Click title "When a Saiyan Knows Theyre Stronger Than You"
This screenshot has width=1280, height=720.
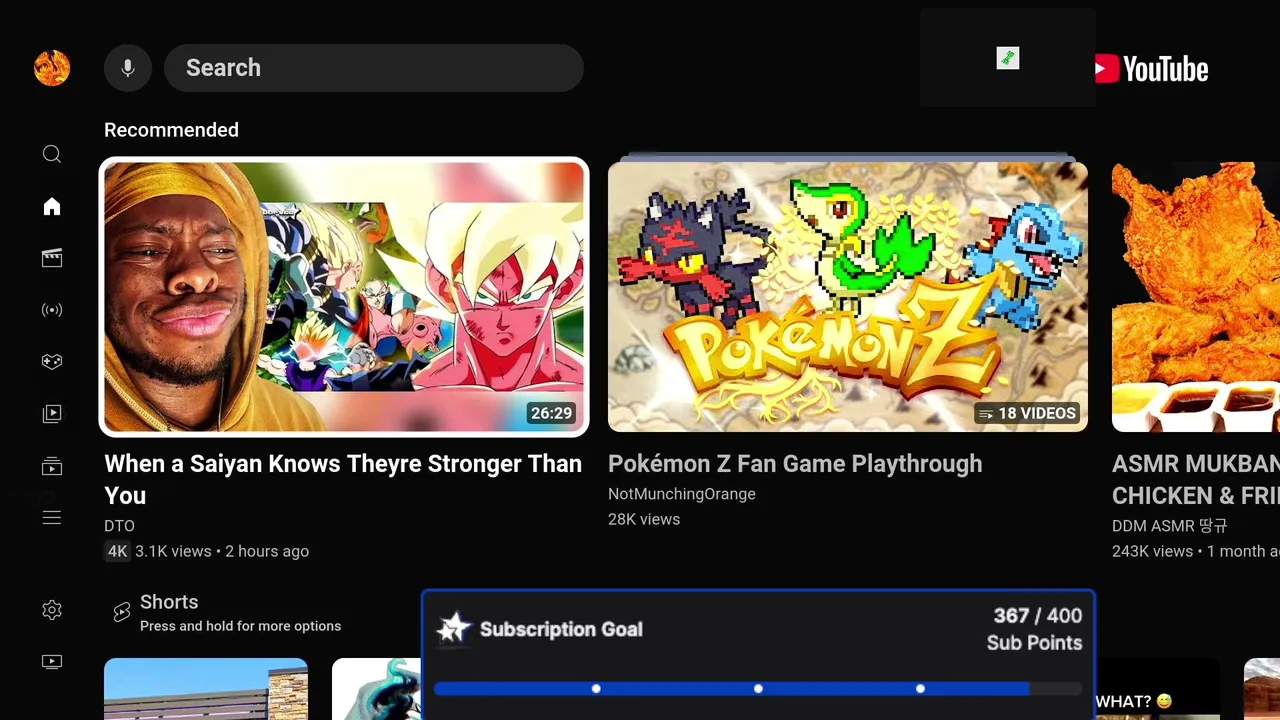(343, 479)
